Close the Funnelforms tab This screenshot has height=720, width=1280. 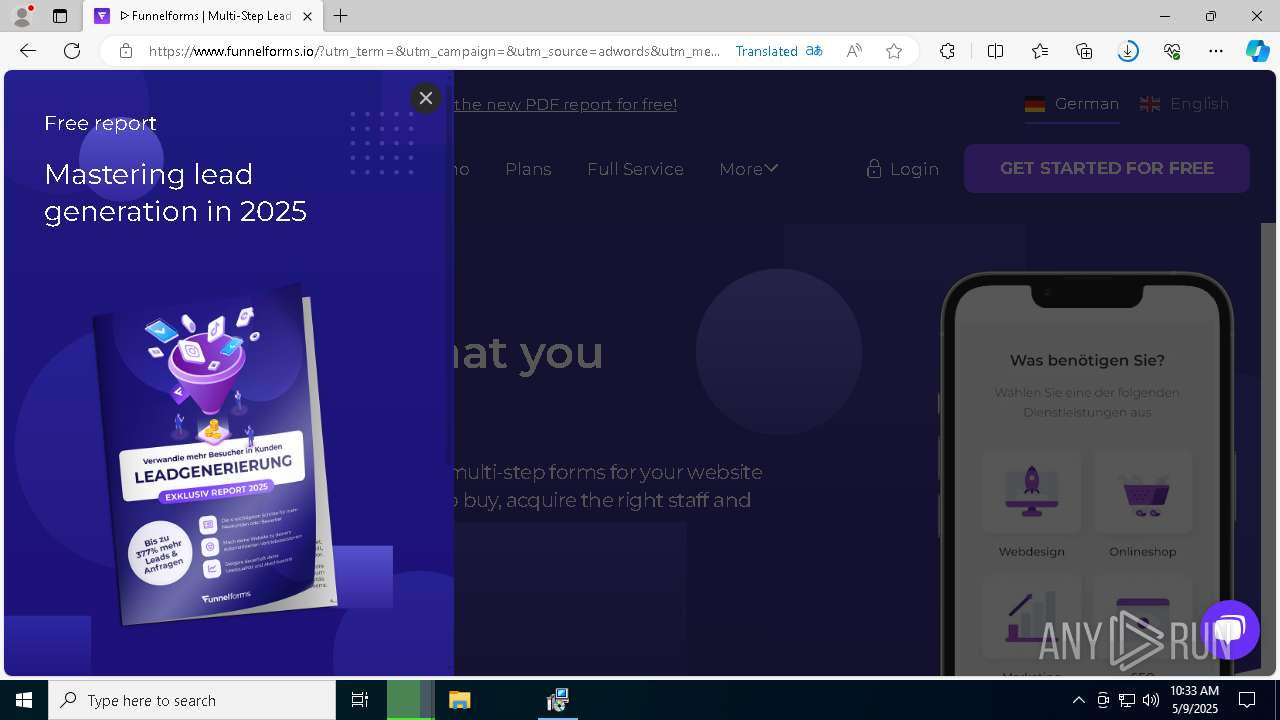click(x=307, y=16)
